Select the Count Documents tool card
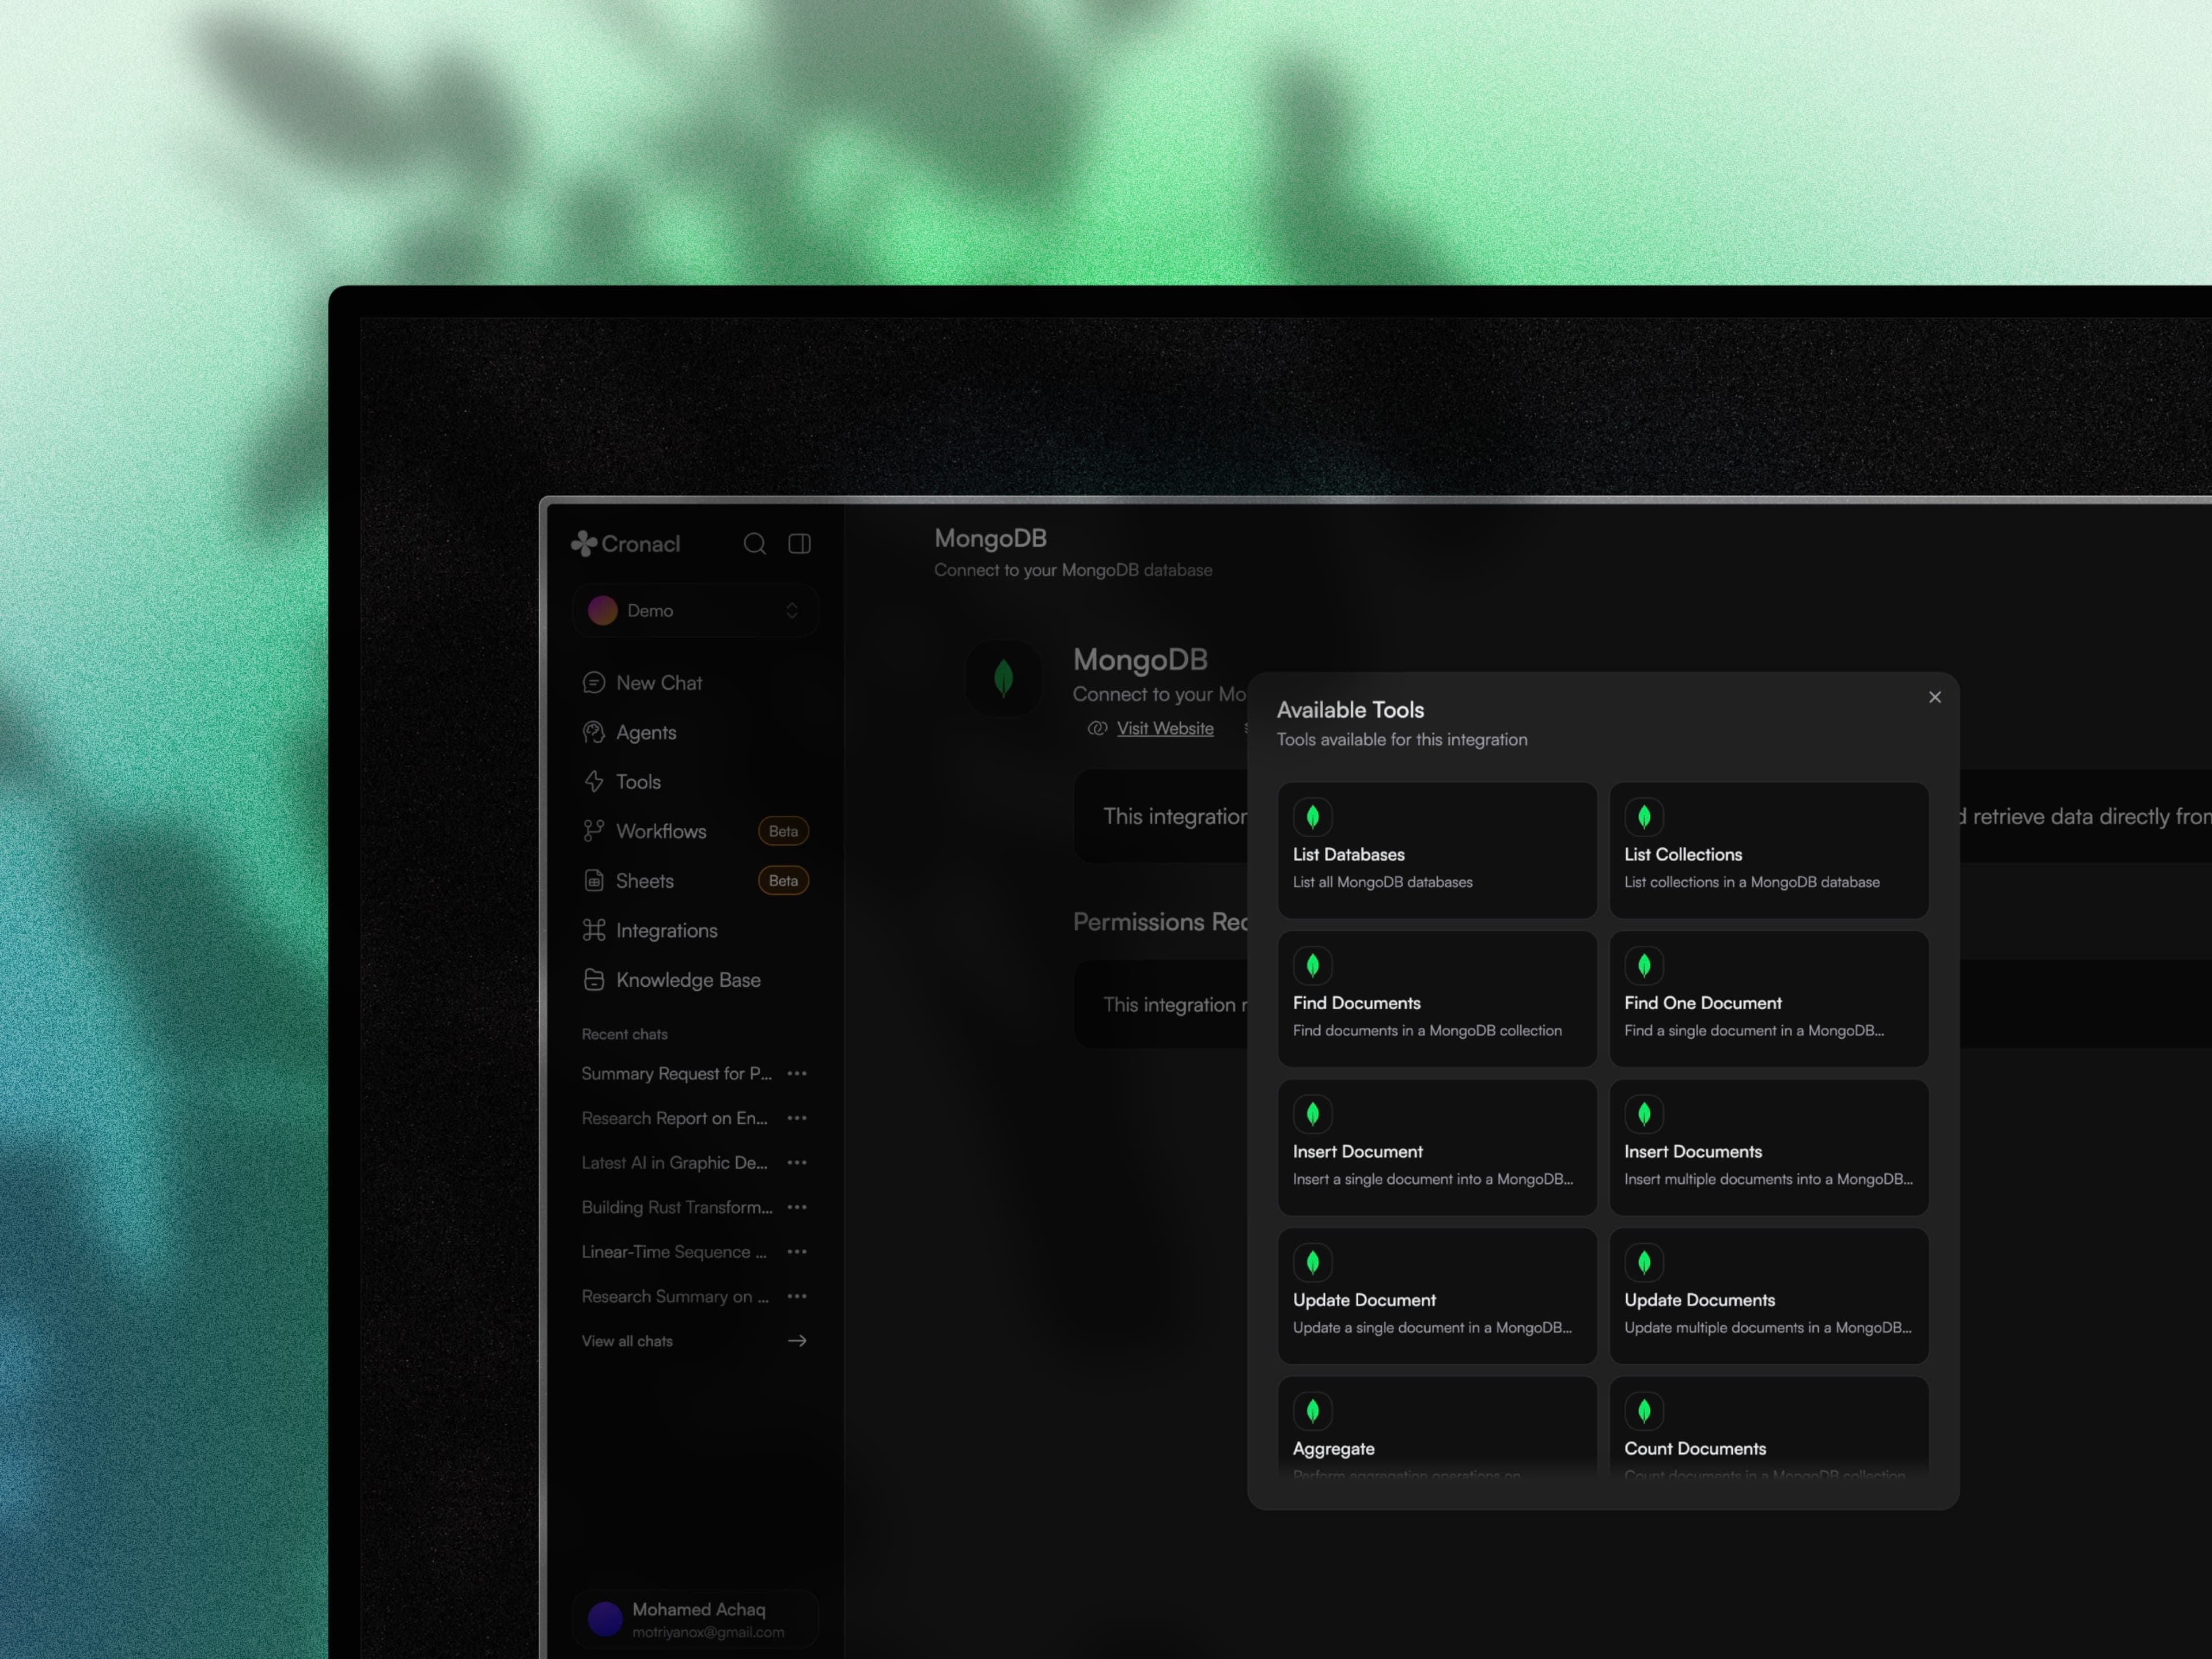The height and width of the screenshot is (1659, 2212). [x=1769, y=1430]
